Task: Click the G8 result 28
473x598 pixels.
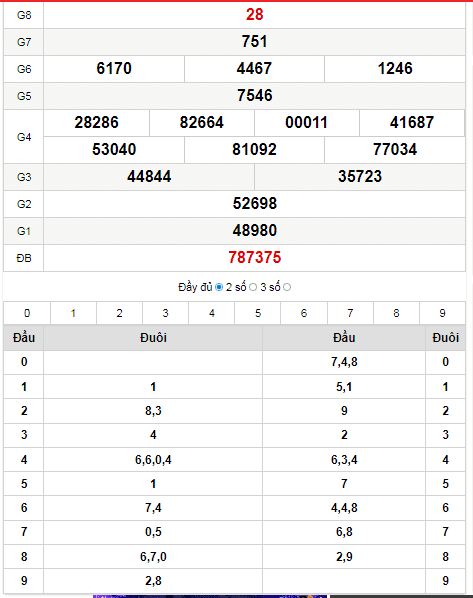Action: click(x=254, y=15)
